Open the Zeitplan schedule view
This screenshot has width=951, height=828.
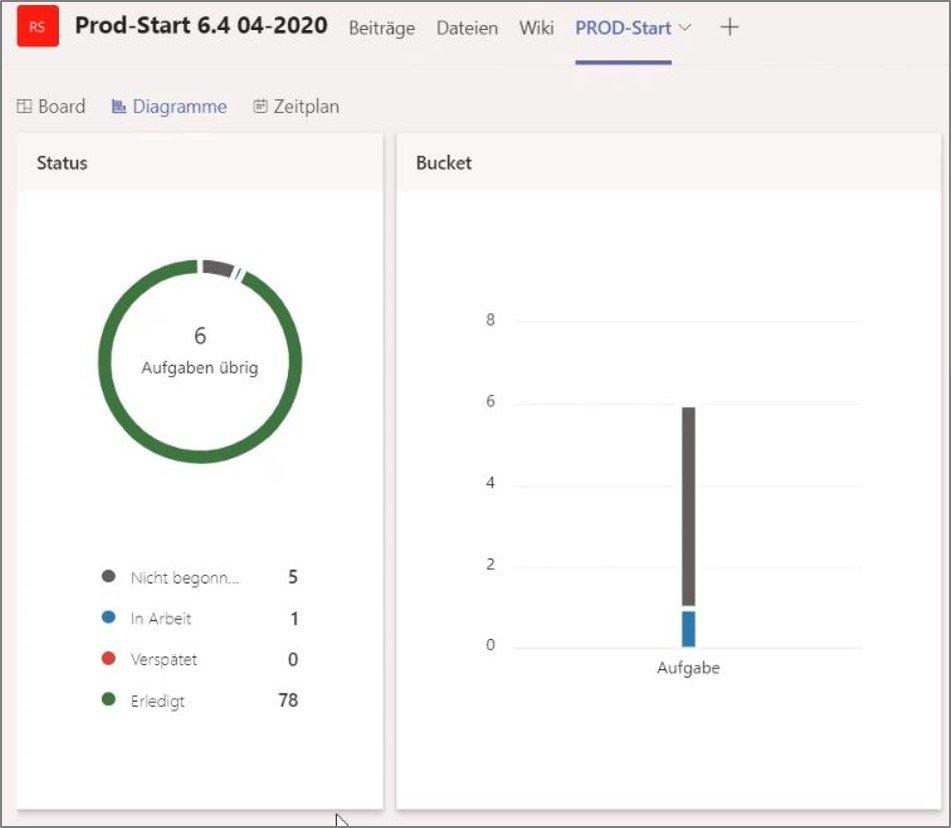[x=306, y=106]
